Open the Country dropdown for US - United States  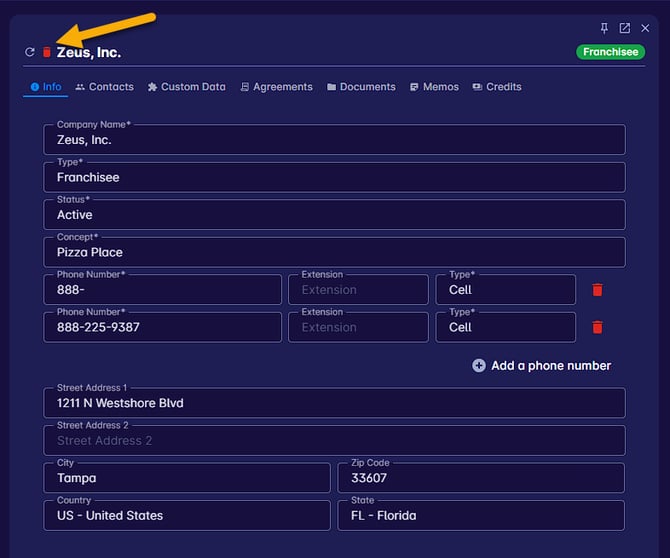[186, 515]
